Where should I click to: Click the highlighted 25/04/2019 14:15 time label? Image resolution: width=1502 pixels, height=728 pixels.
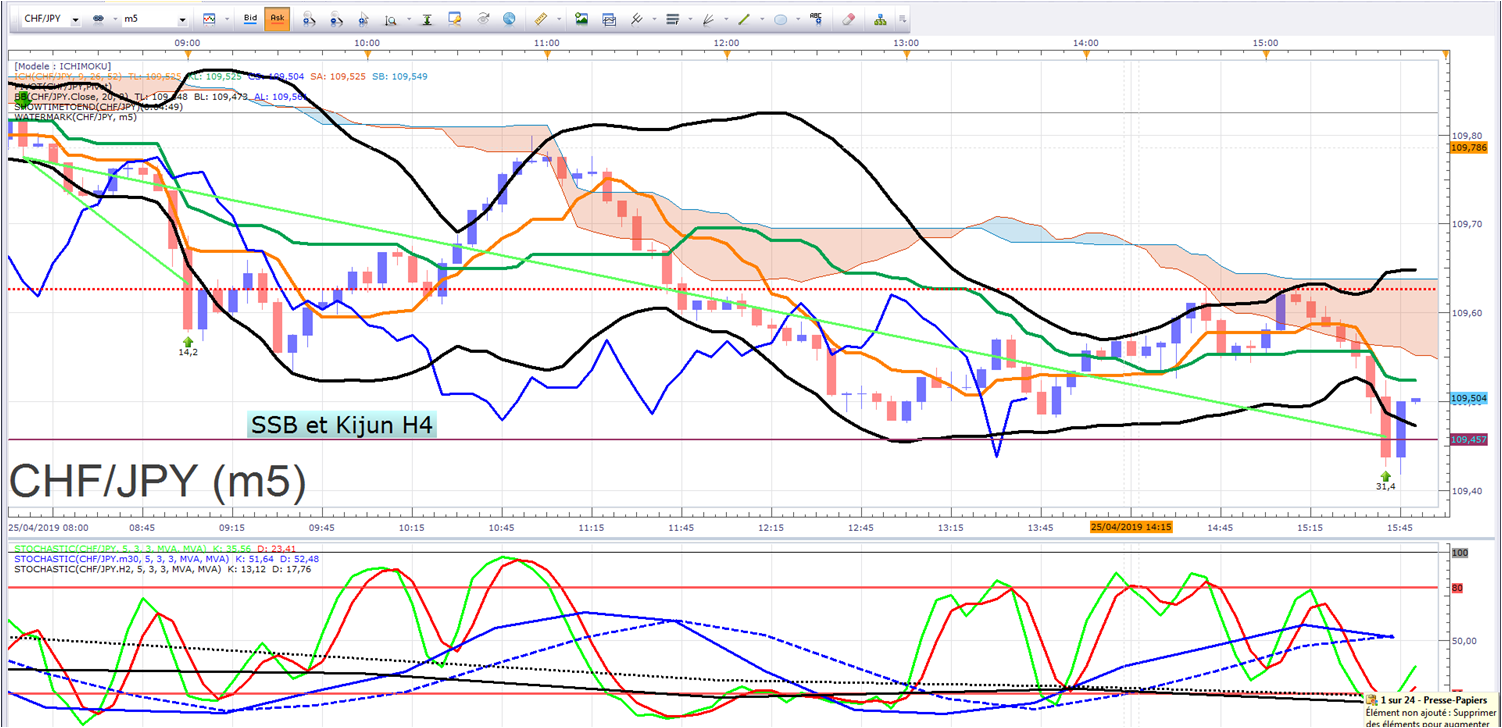pos(1130,526)
